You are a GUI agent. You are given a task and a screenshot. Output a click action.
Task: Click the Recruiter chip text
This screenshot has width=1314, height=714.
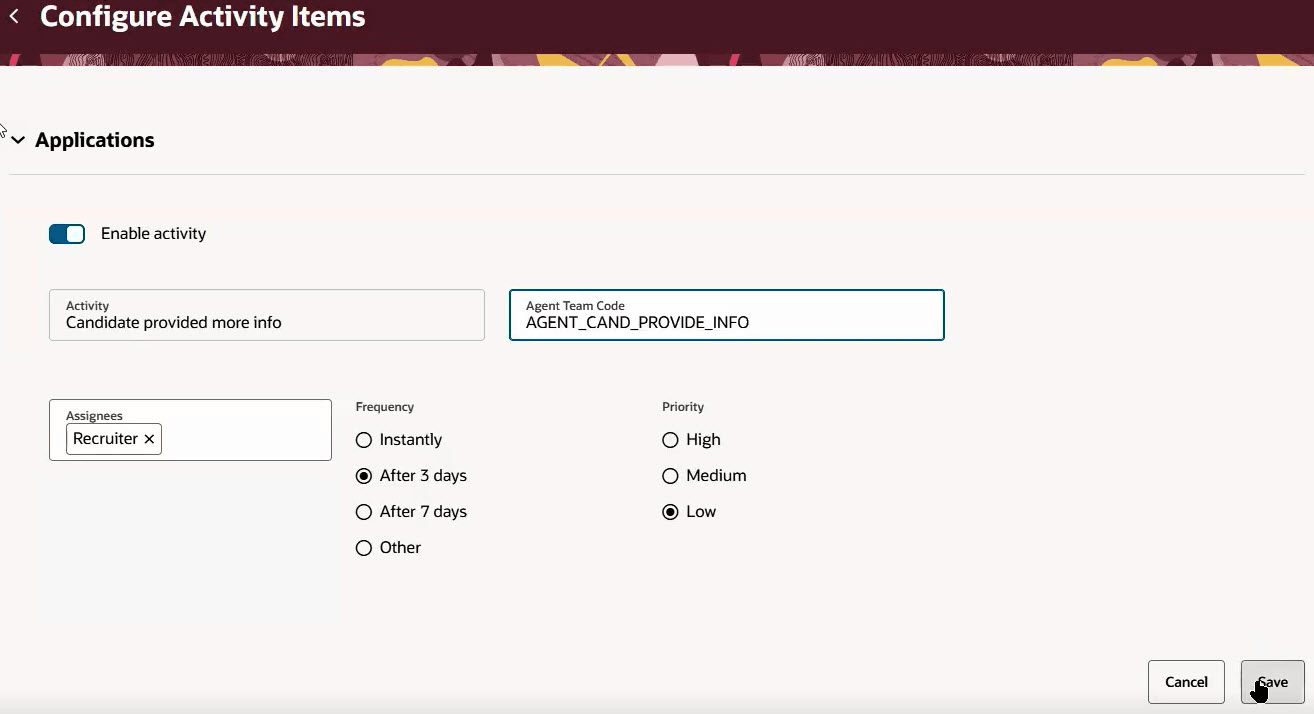point(105,439)
